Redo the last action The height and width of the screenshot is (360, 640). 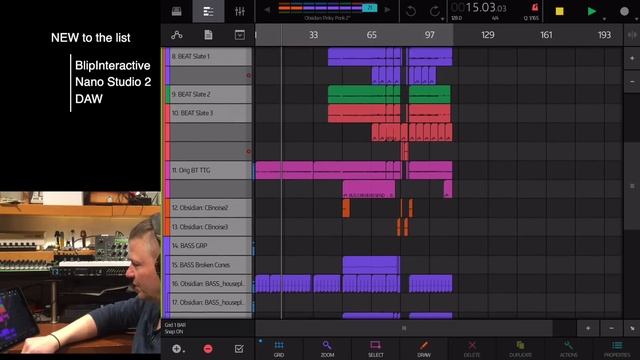pos(435,11)
